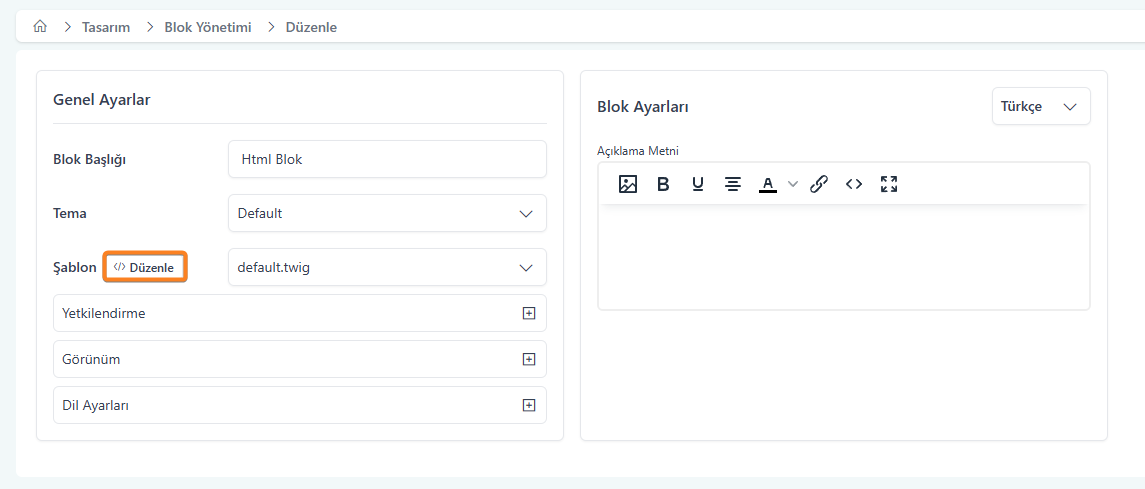Toggle underline formatting in editor
1145x489 pixels.
[x=698, y=184]
